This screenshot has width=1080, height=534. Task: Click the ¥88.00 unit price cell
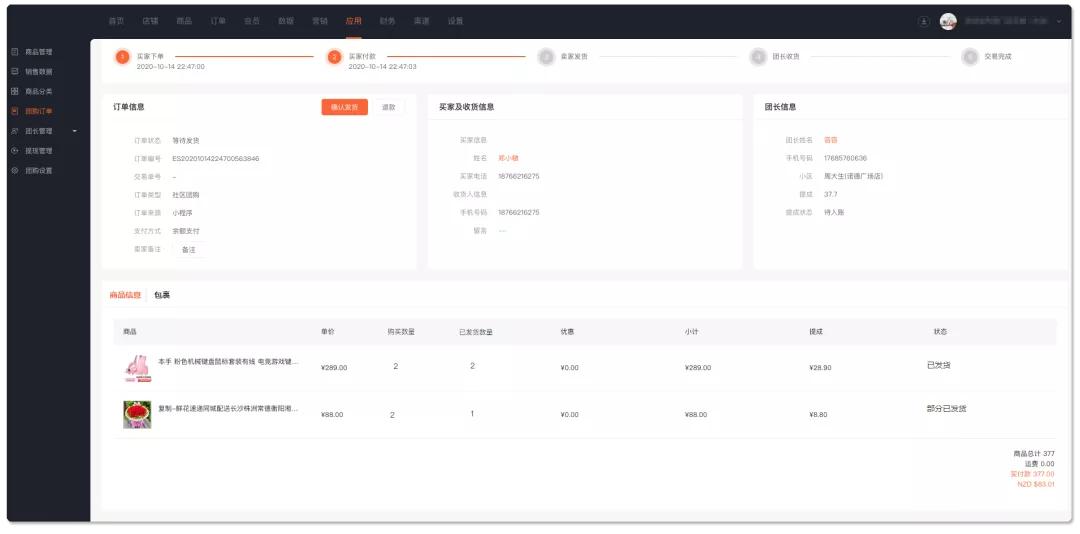332,415
